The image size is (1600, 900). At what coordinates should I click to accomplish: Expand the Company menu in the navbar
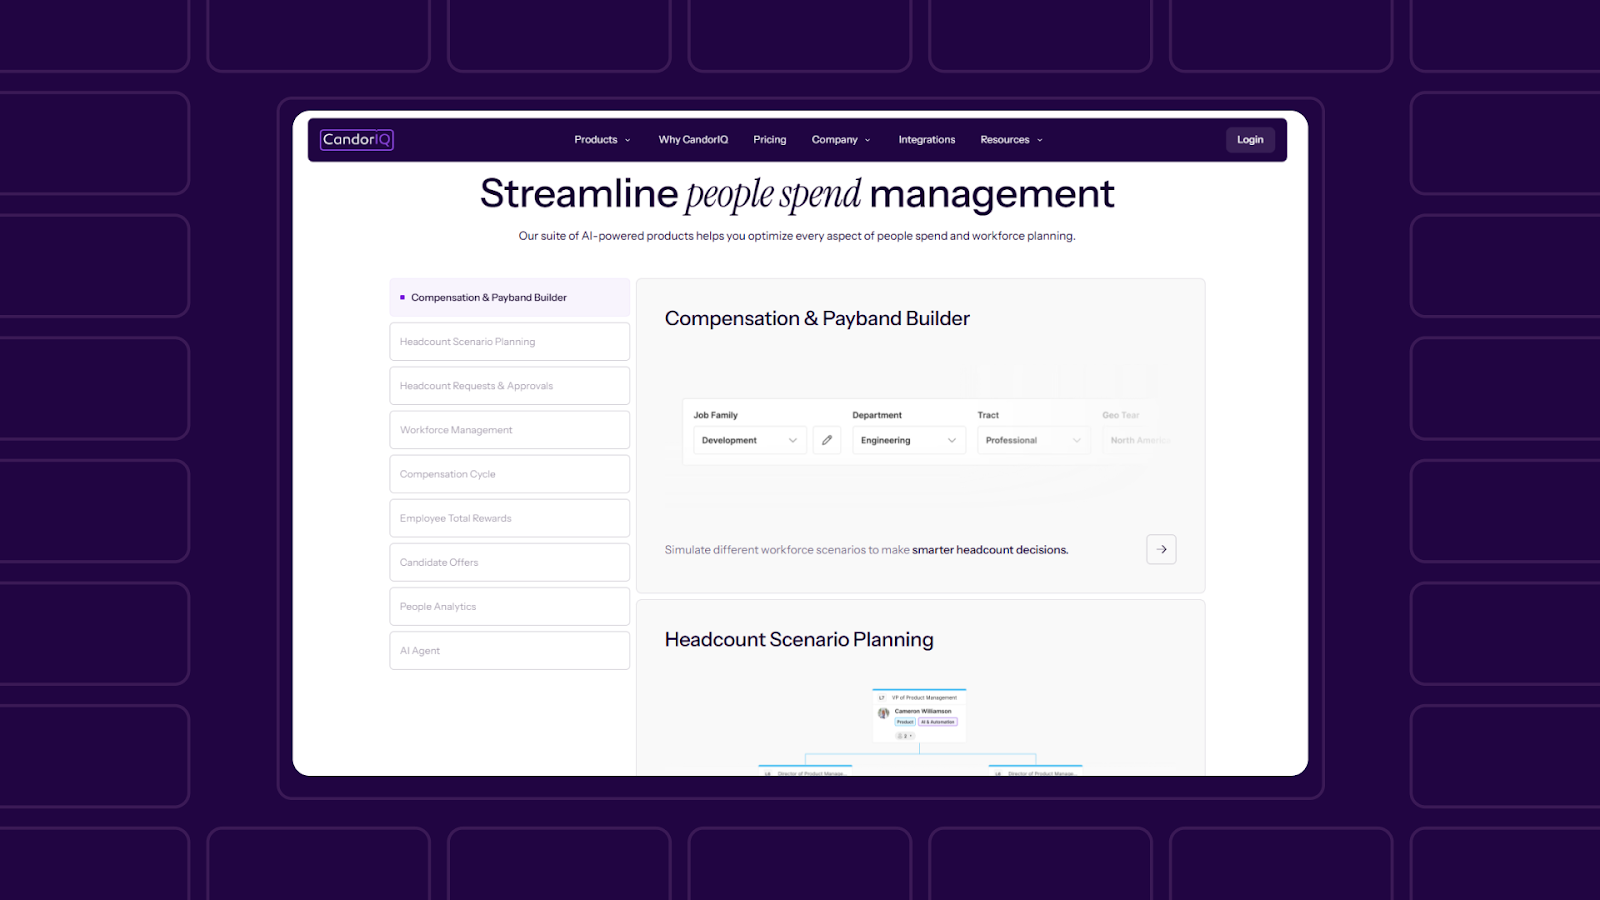840,139
